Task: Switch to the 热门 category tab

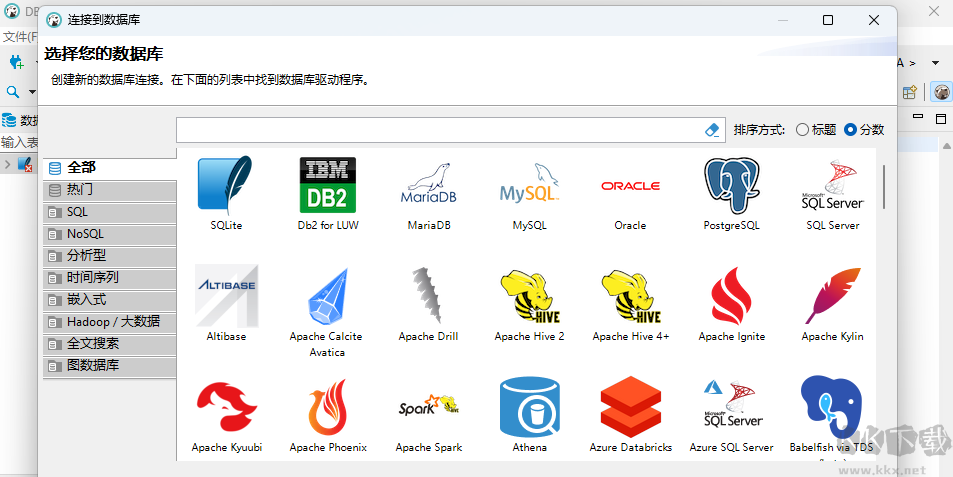Action: 110,190
